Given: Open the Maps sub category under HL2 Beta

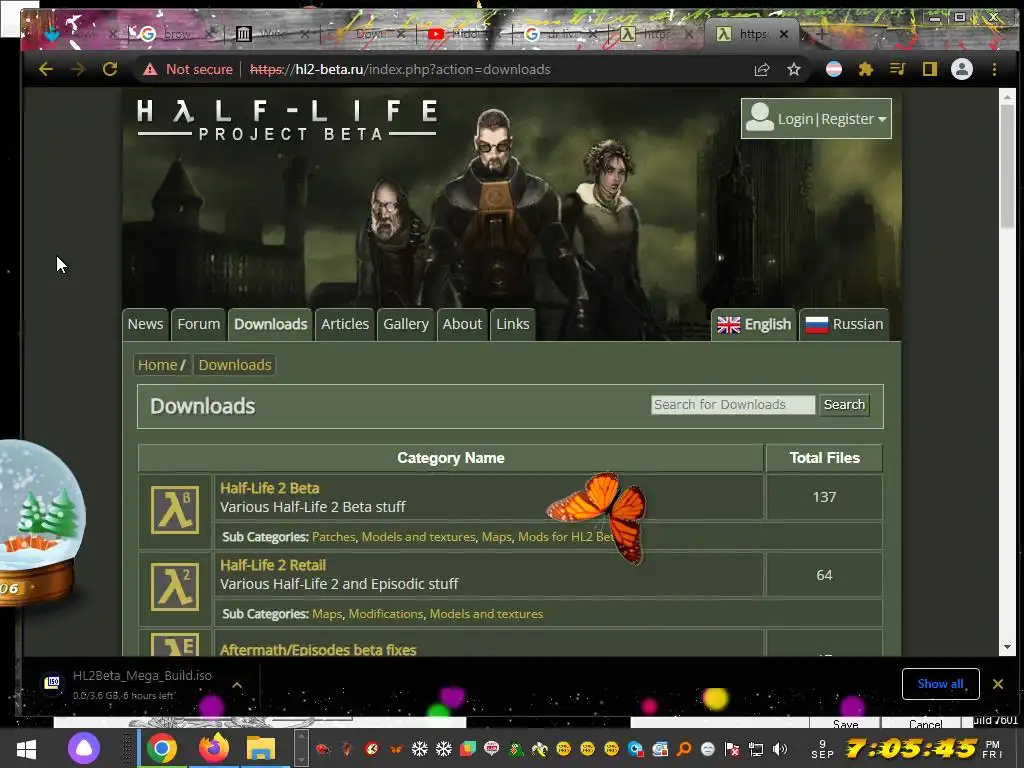Looking at the screenshot, I should click(496, 537).
